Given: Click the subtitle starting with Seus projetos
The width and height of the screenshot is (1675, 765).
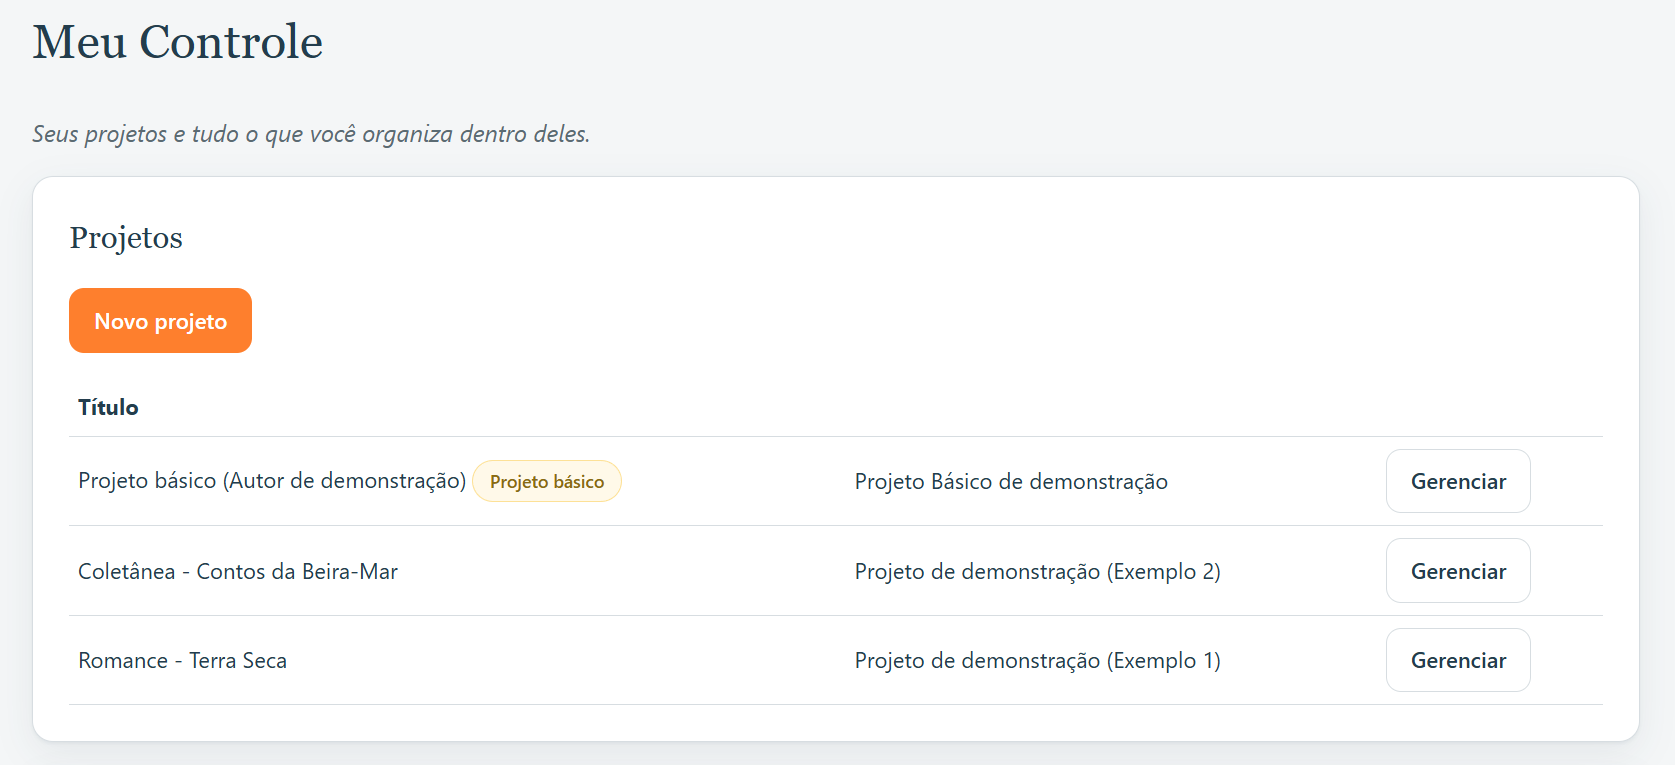Looking at the screenshot, I should pos(311,134).
